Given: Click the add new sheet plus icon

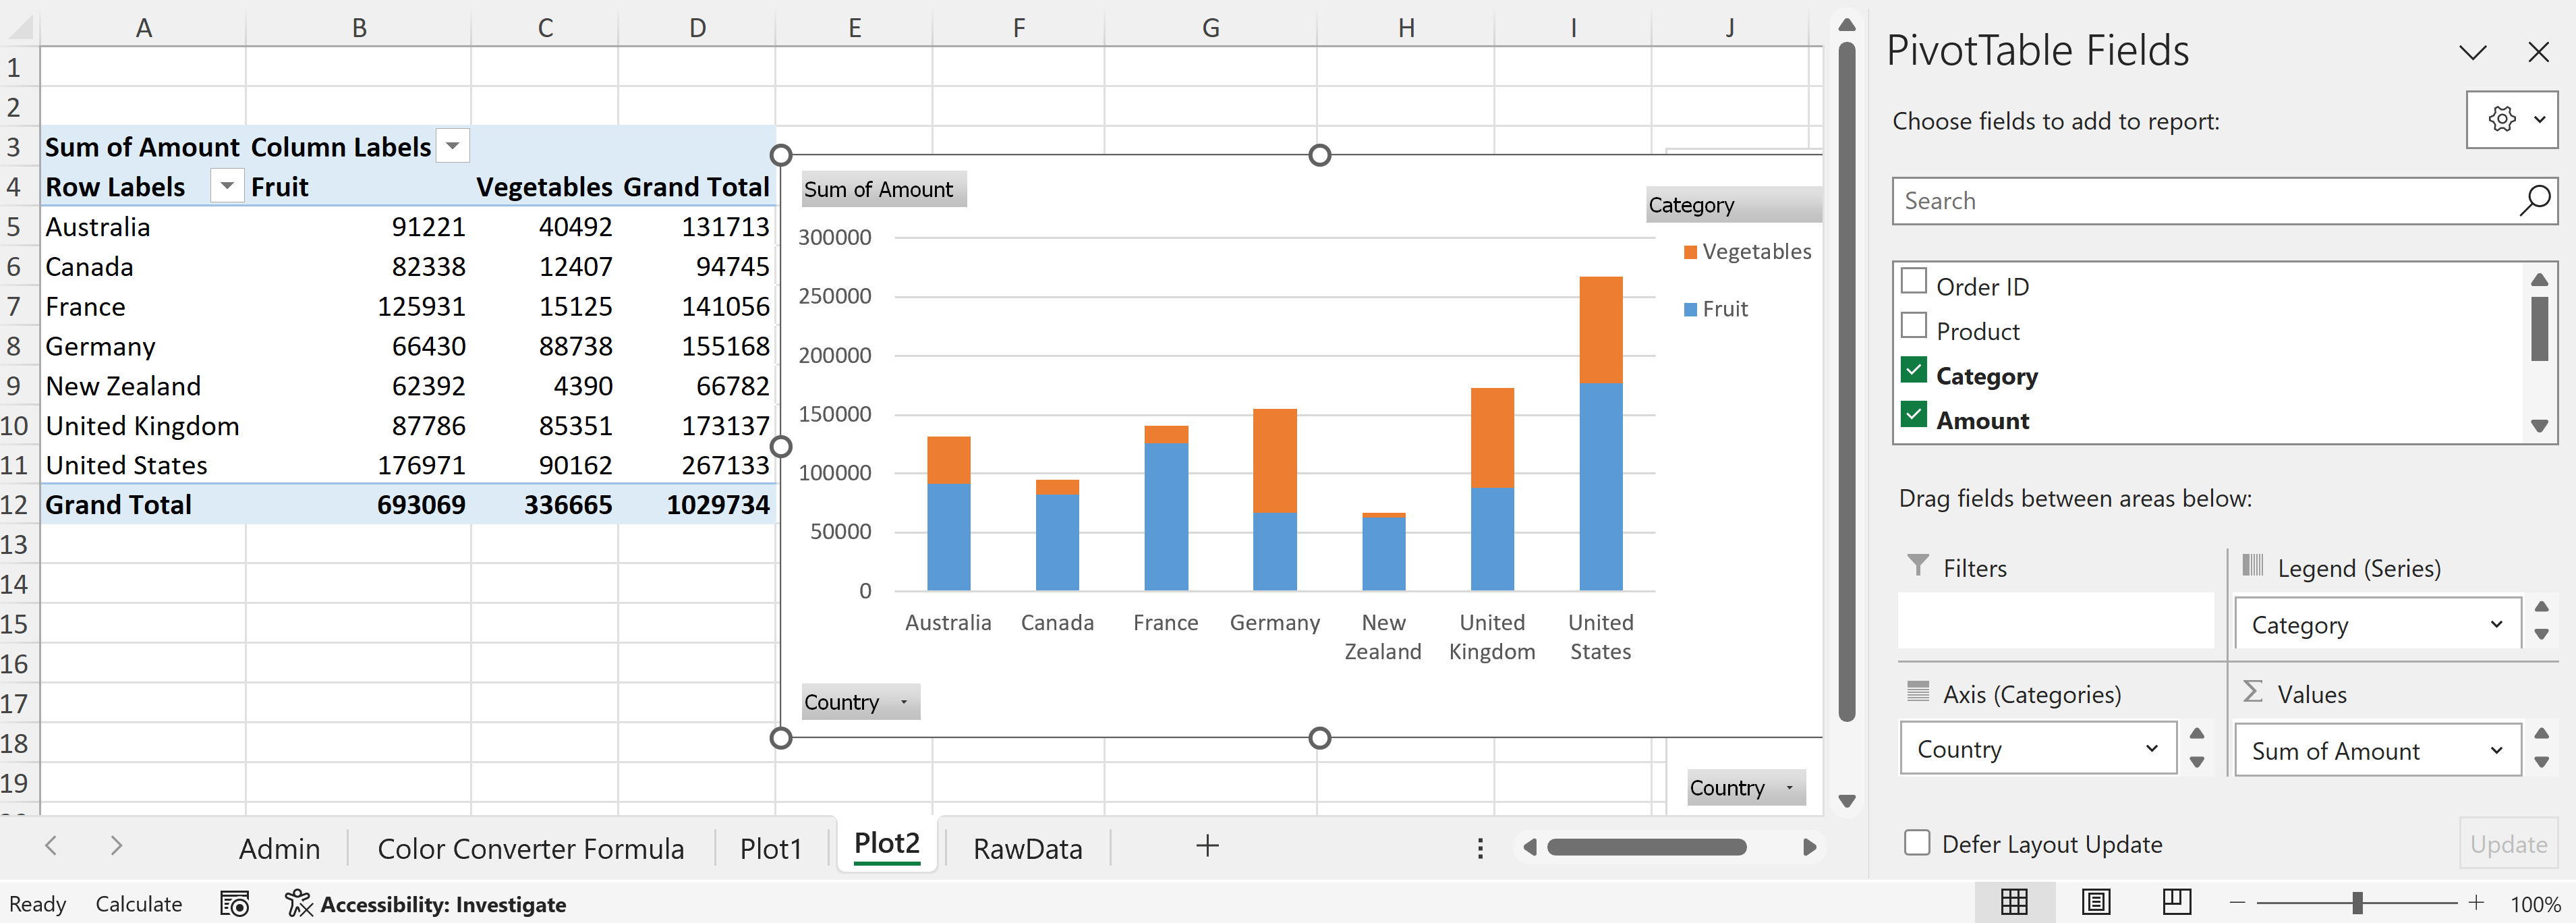Looking at the screenshot, I should pyautogui.click(x=1207, y=846).
